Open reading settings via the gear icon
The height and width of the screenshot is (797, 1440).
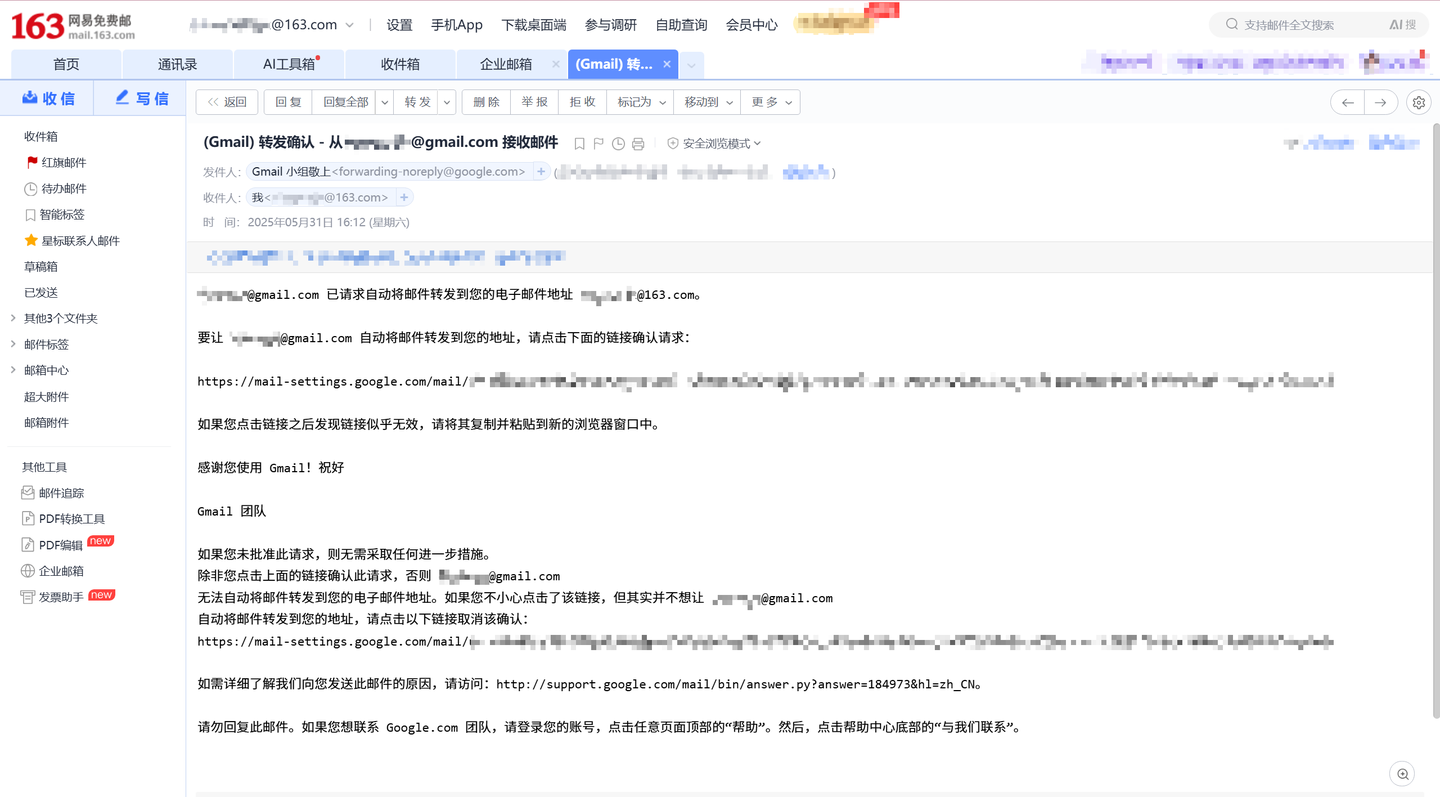(x=1418, y=102)
